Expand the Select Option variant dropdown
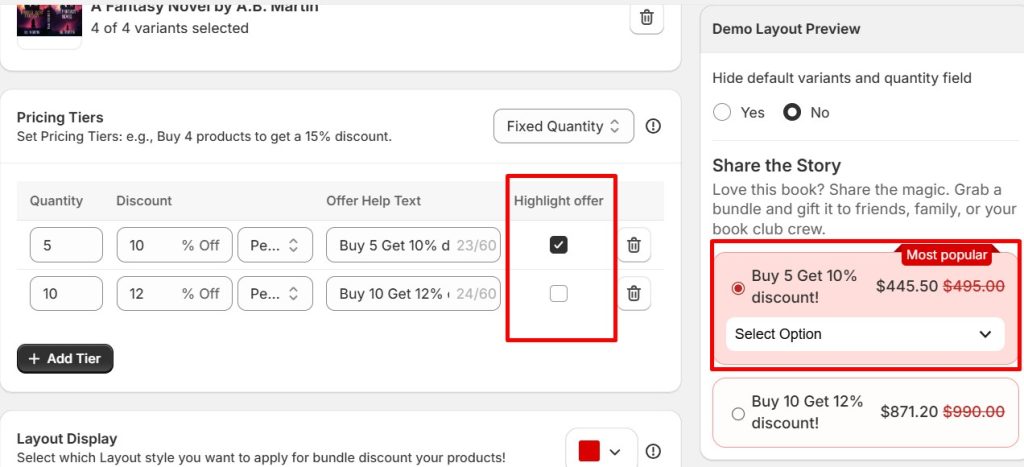This screenshot has width=1024, height=467. pyautogui.click(x=863, y=334)
